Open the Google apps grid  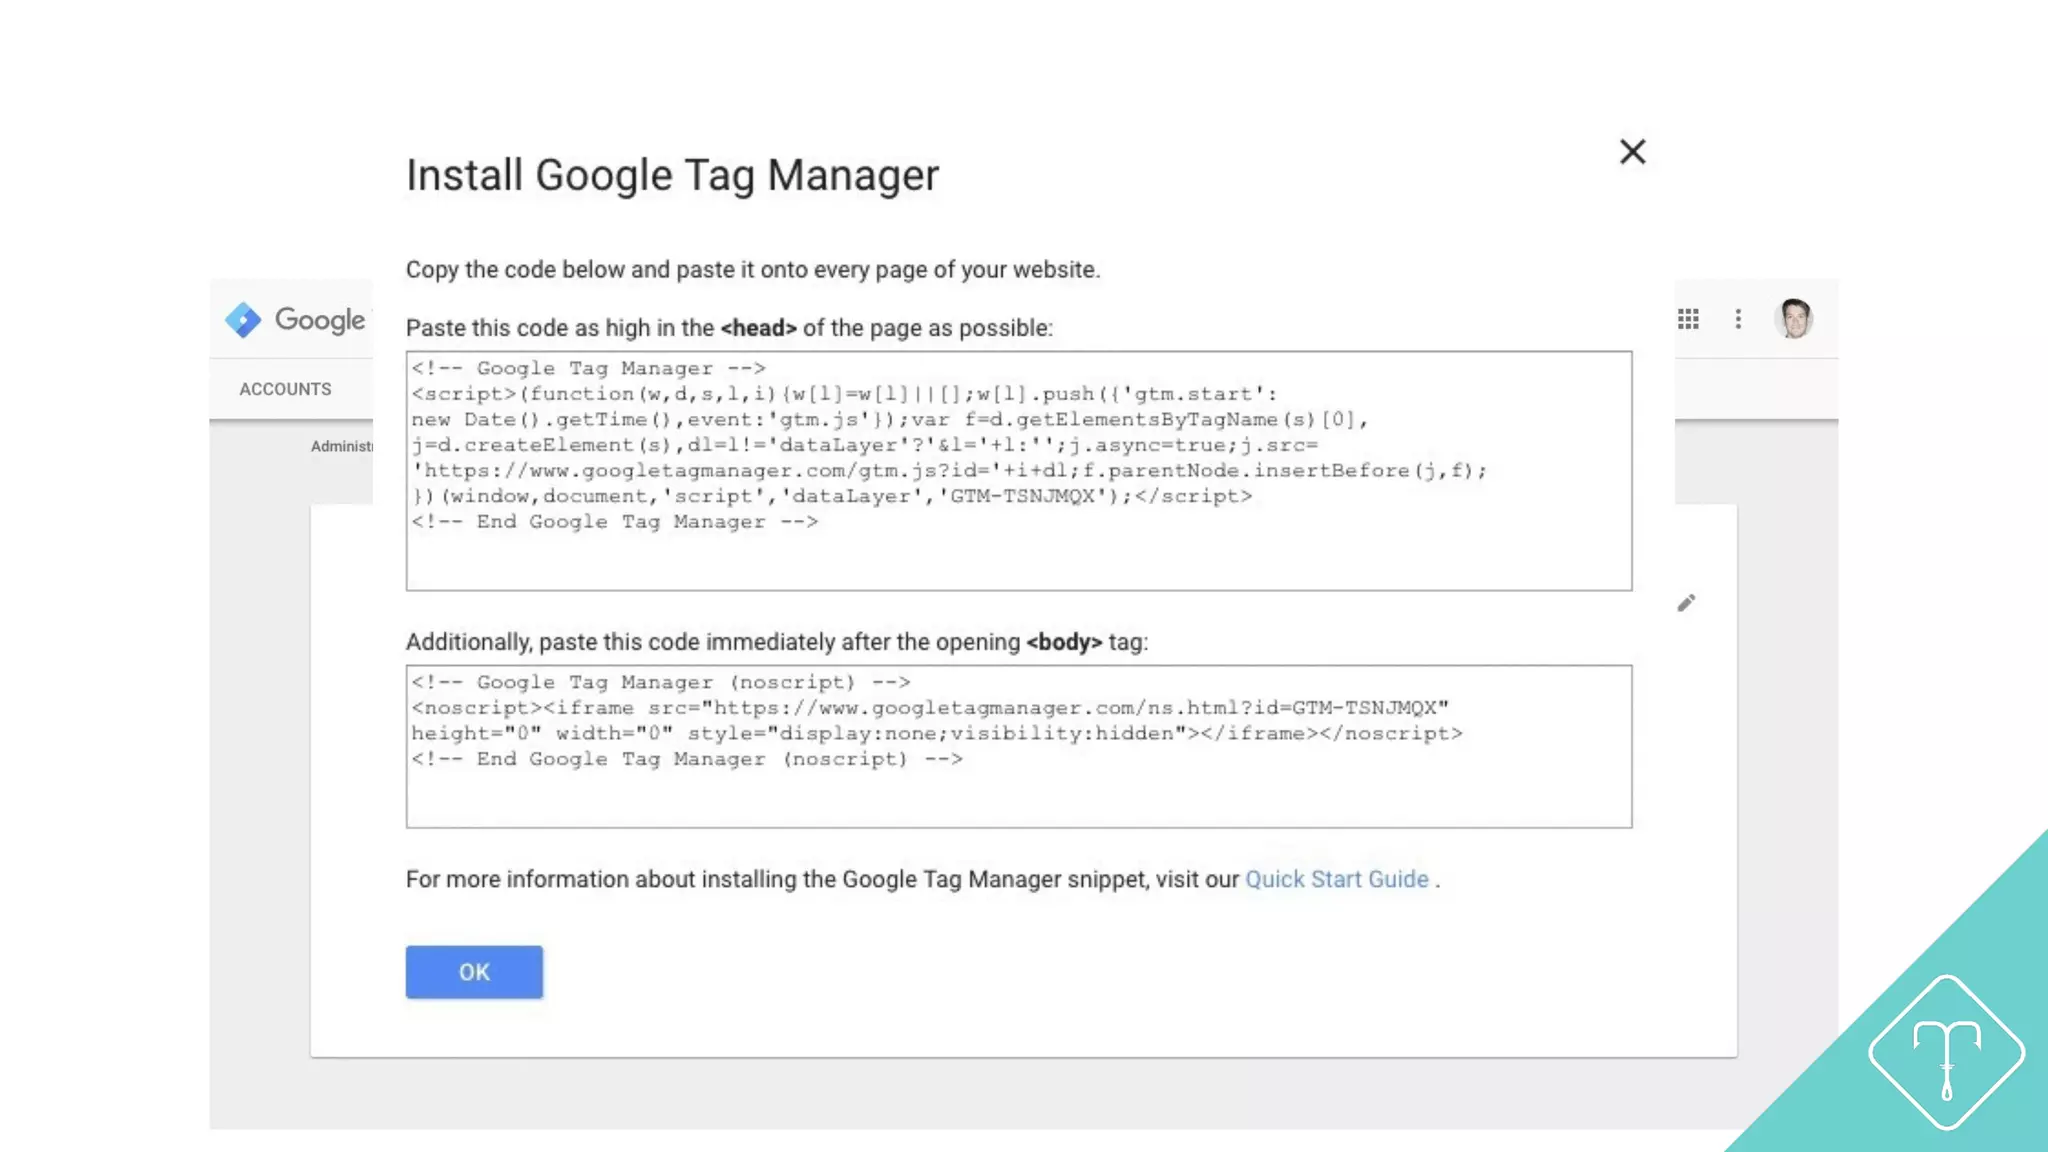pyautogui.click(x=1688, y=319)
